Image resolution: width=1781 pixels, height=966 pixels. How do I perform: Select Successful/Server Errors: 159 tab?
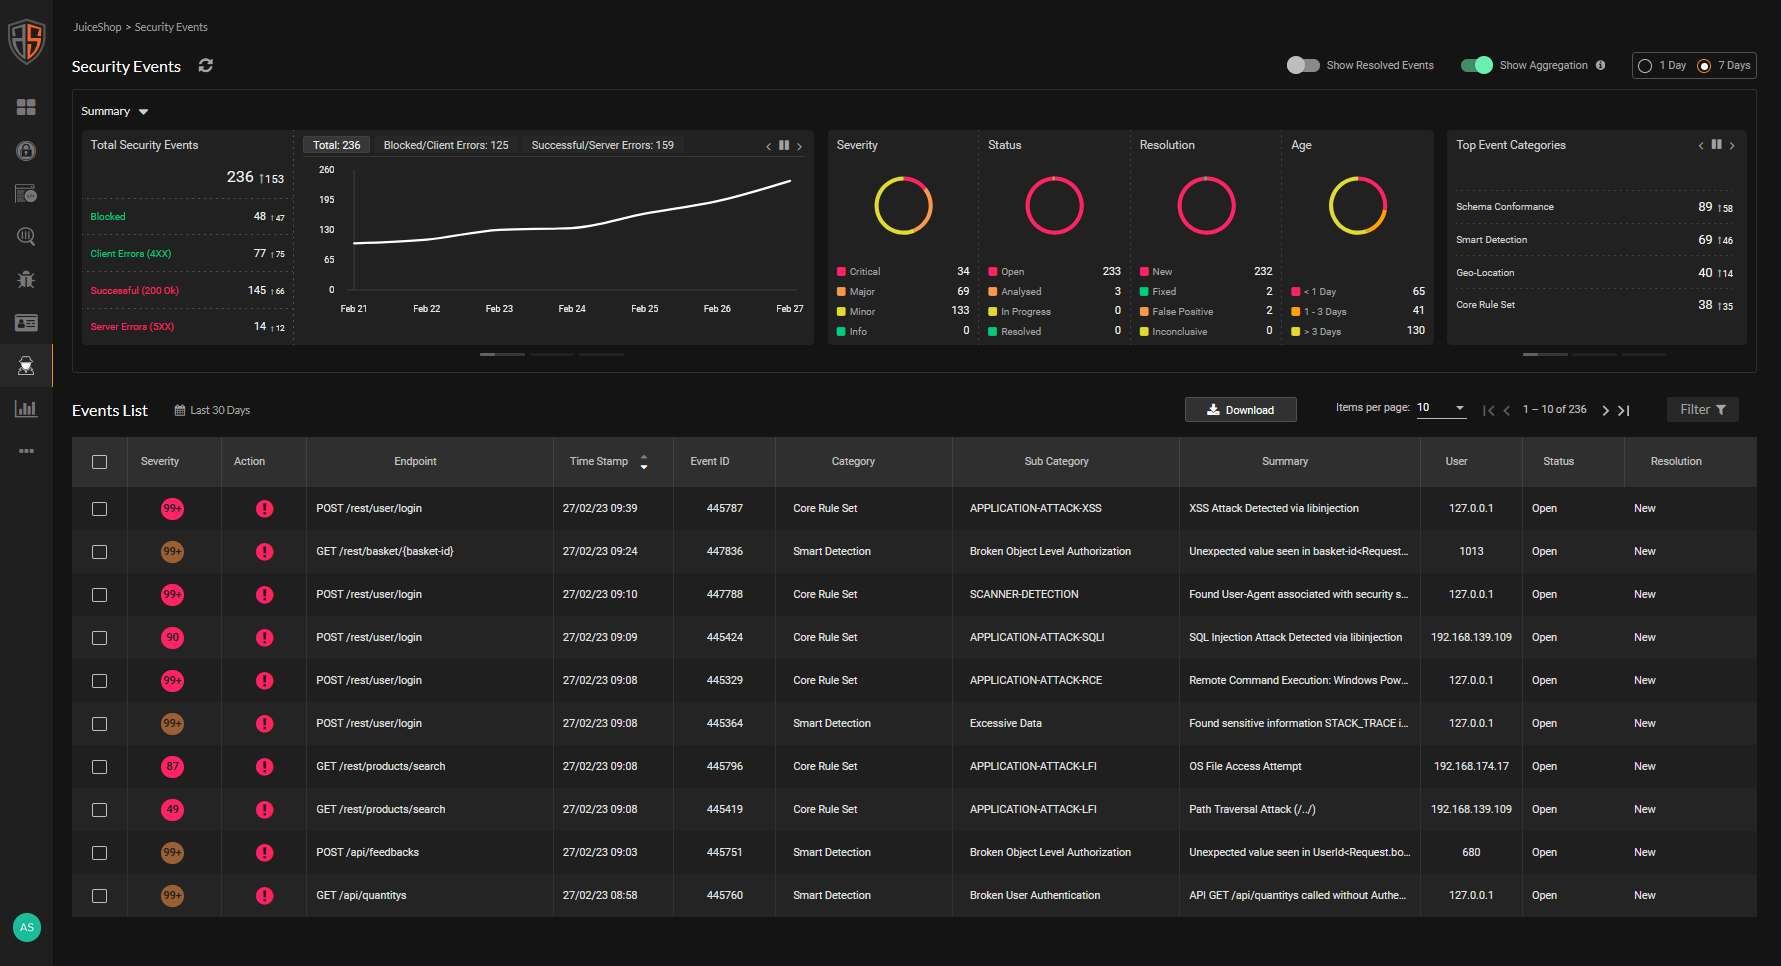point(603,145)
